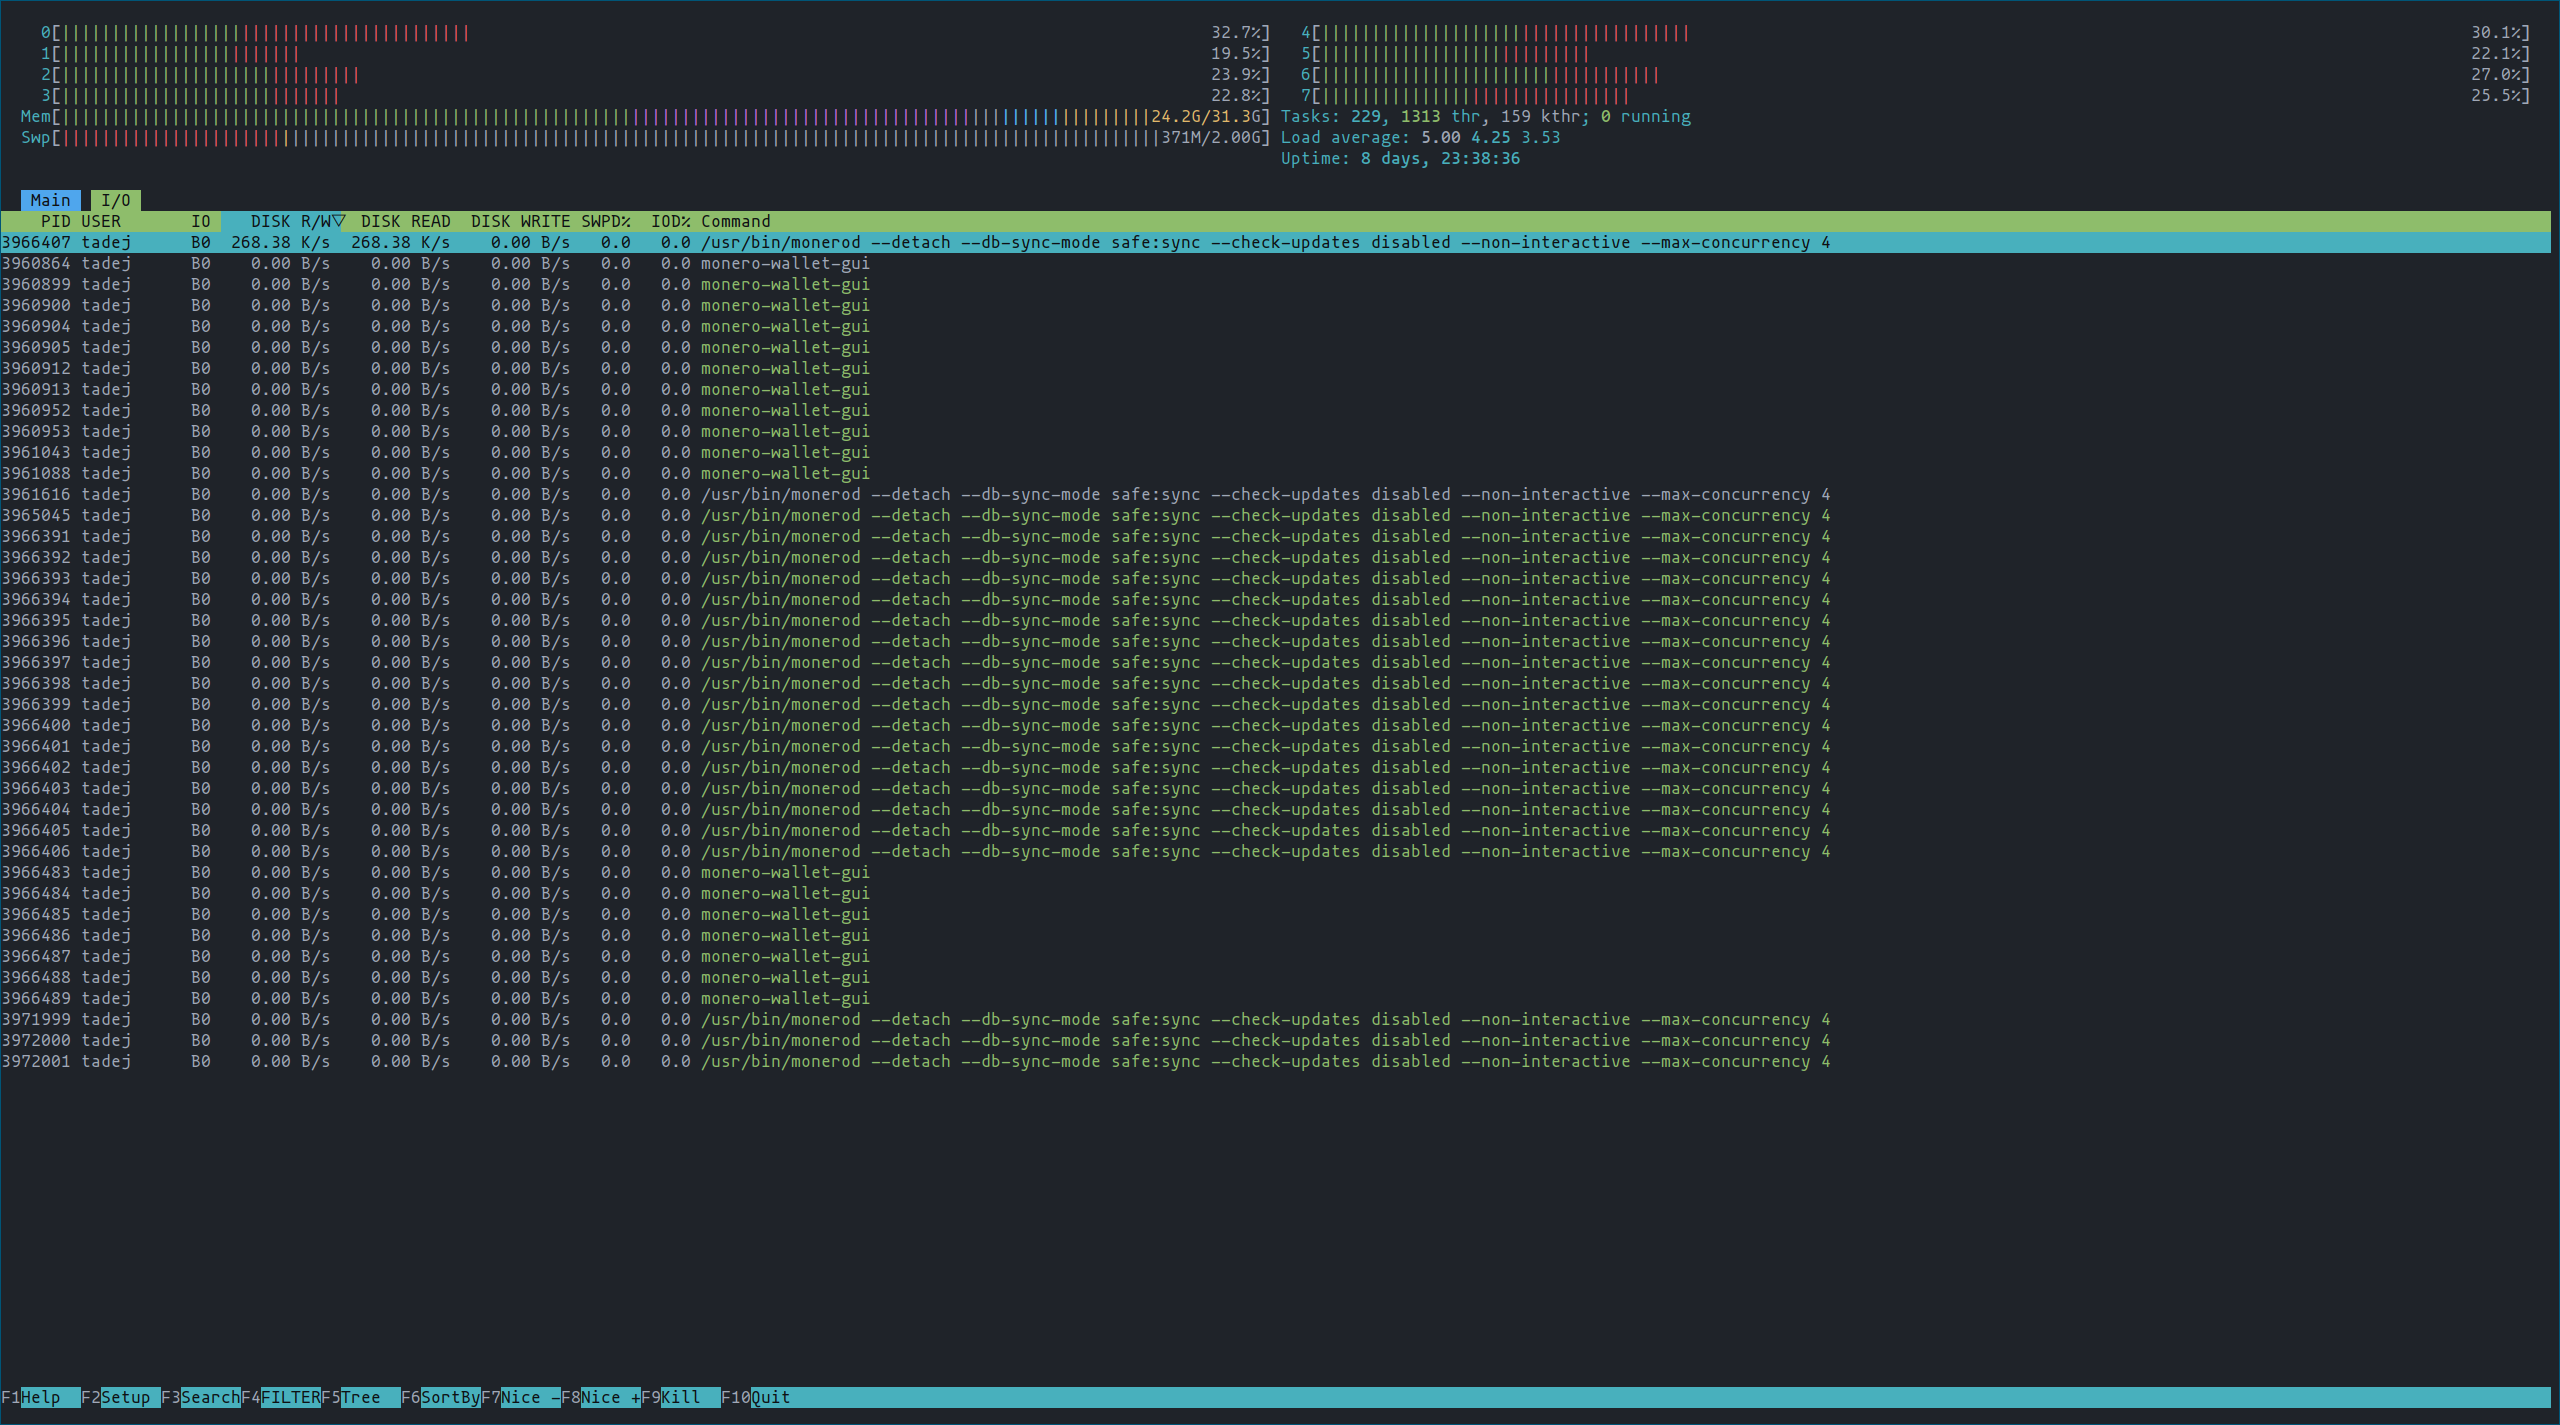
Task: Click the 371M/2.00G swap value
Action: [x=1211, y=137]
